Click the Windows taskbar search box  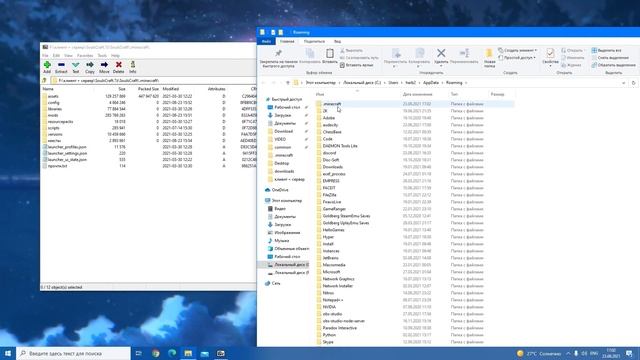click(73, 353)
